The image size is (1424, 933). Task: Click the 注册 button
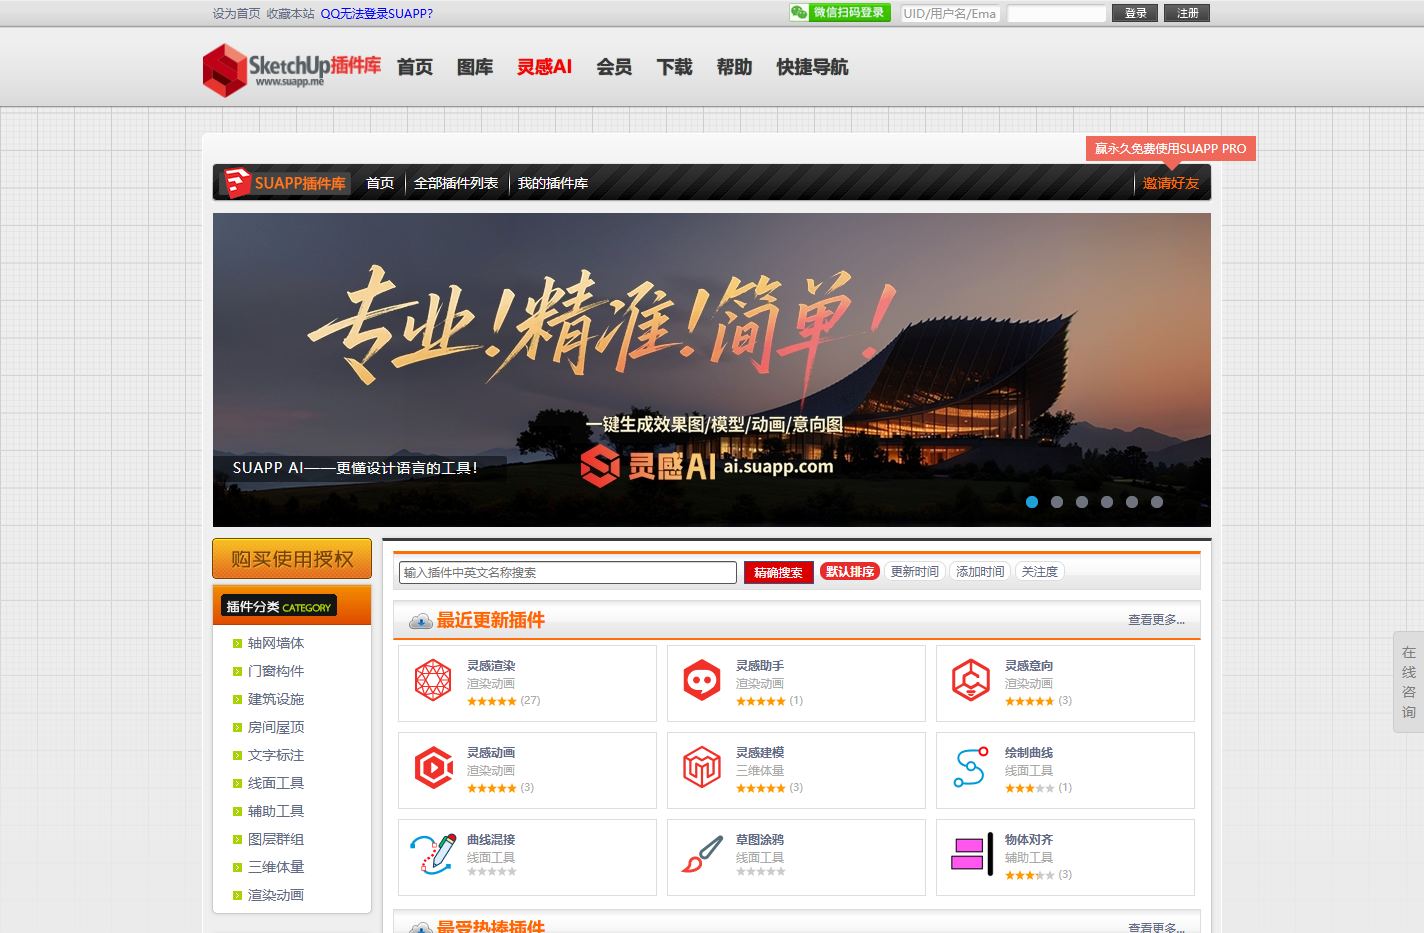(x=1187, y=13)
